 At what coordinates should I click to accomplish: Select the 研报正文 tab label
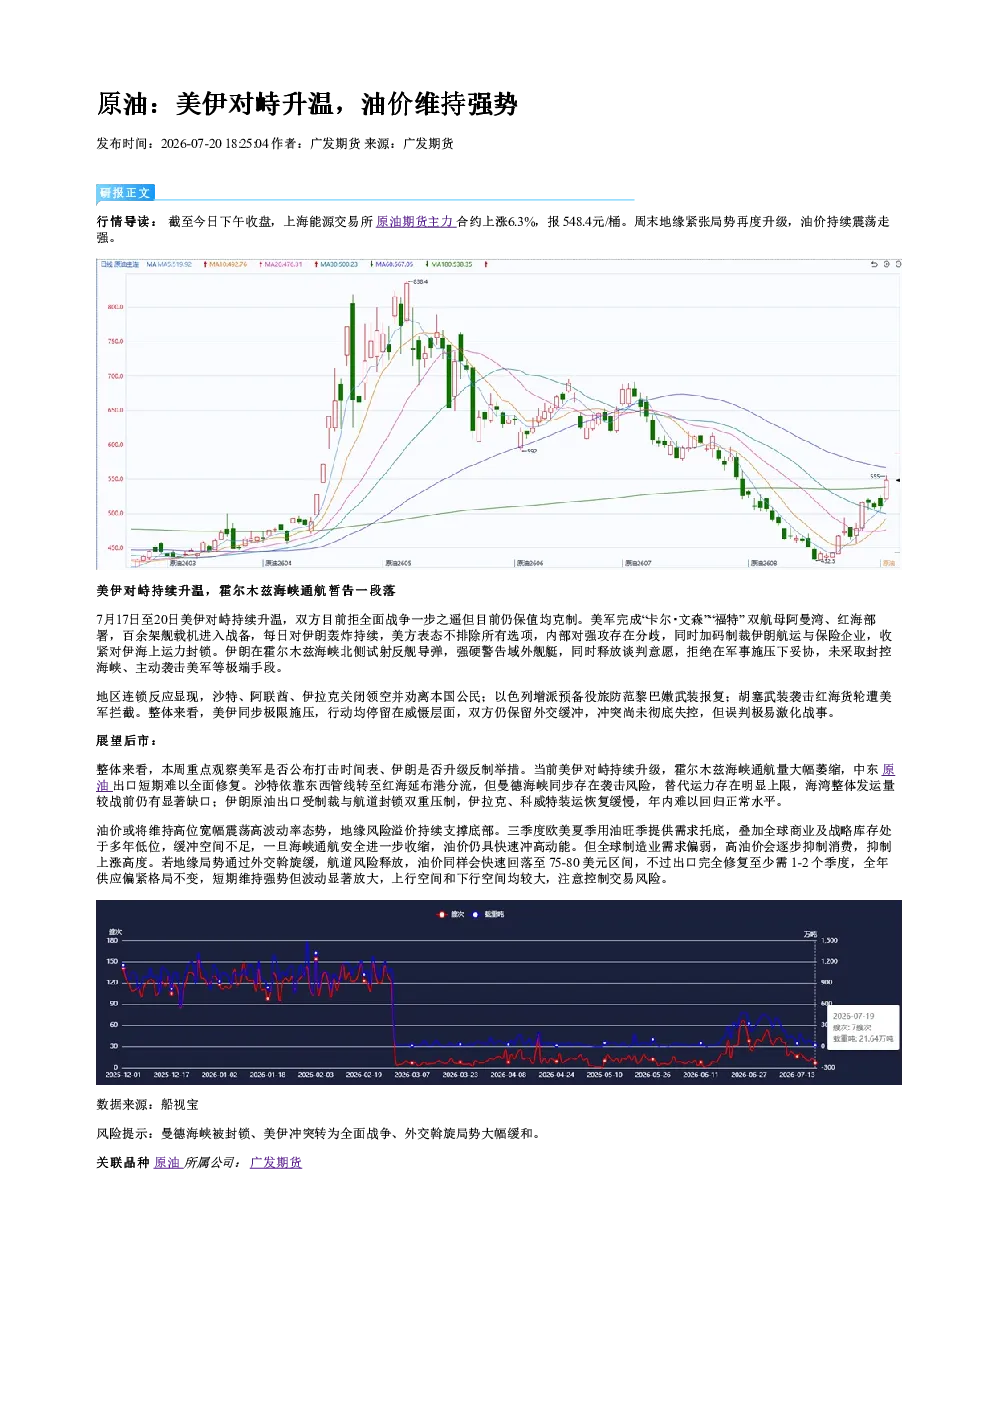(x=125, y=193)
